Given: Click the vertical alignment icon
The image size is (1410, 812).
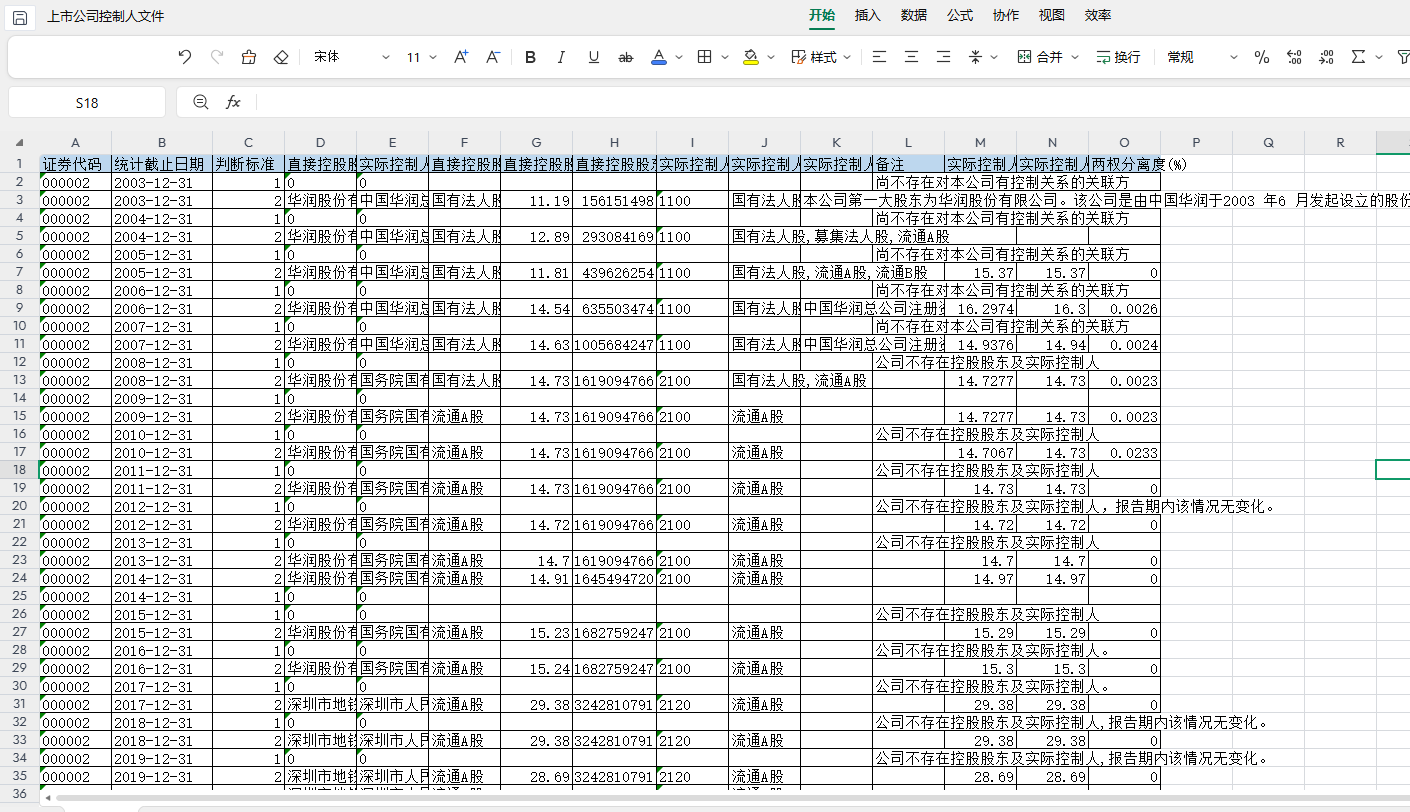Looking at the screenshot, I should [x=976, y=57].
